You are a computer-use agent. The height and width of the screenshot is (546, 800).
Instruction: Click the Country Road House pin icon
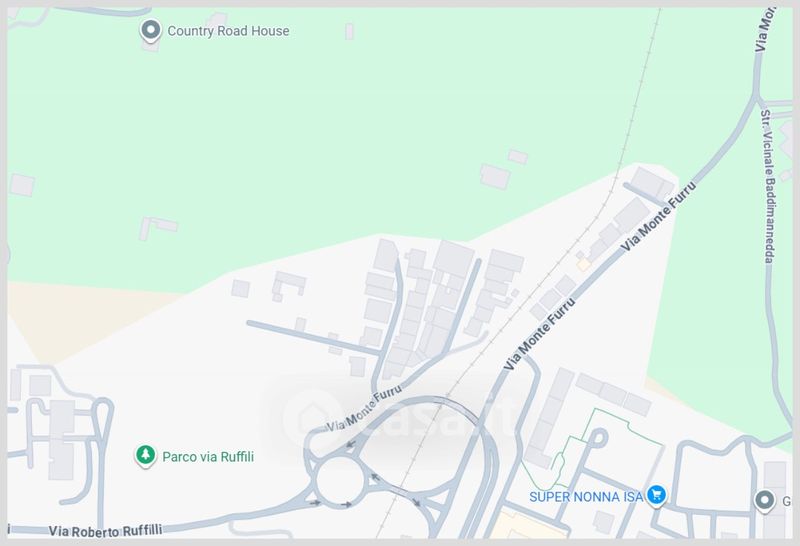point(151,31)
